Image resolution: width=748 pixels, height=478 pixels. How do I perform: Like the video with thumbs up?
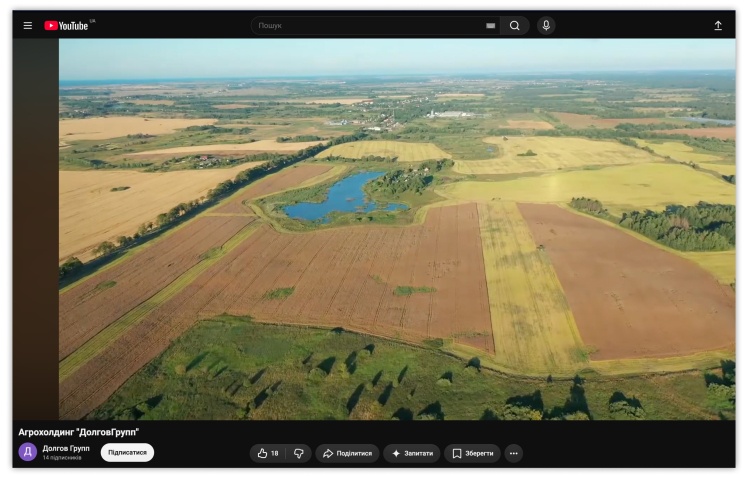click(x=268, y=453)
